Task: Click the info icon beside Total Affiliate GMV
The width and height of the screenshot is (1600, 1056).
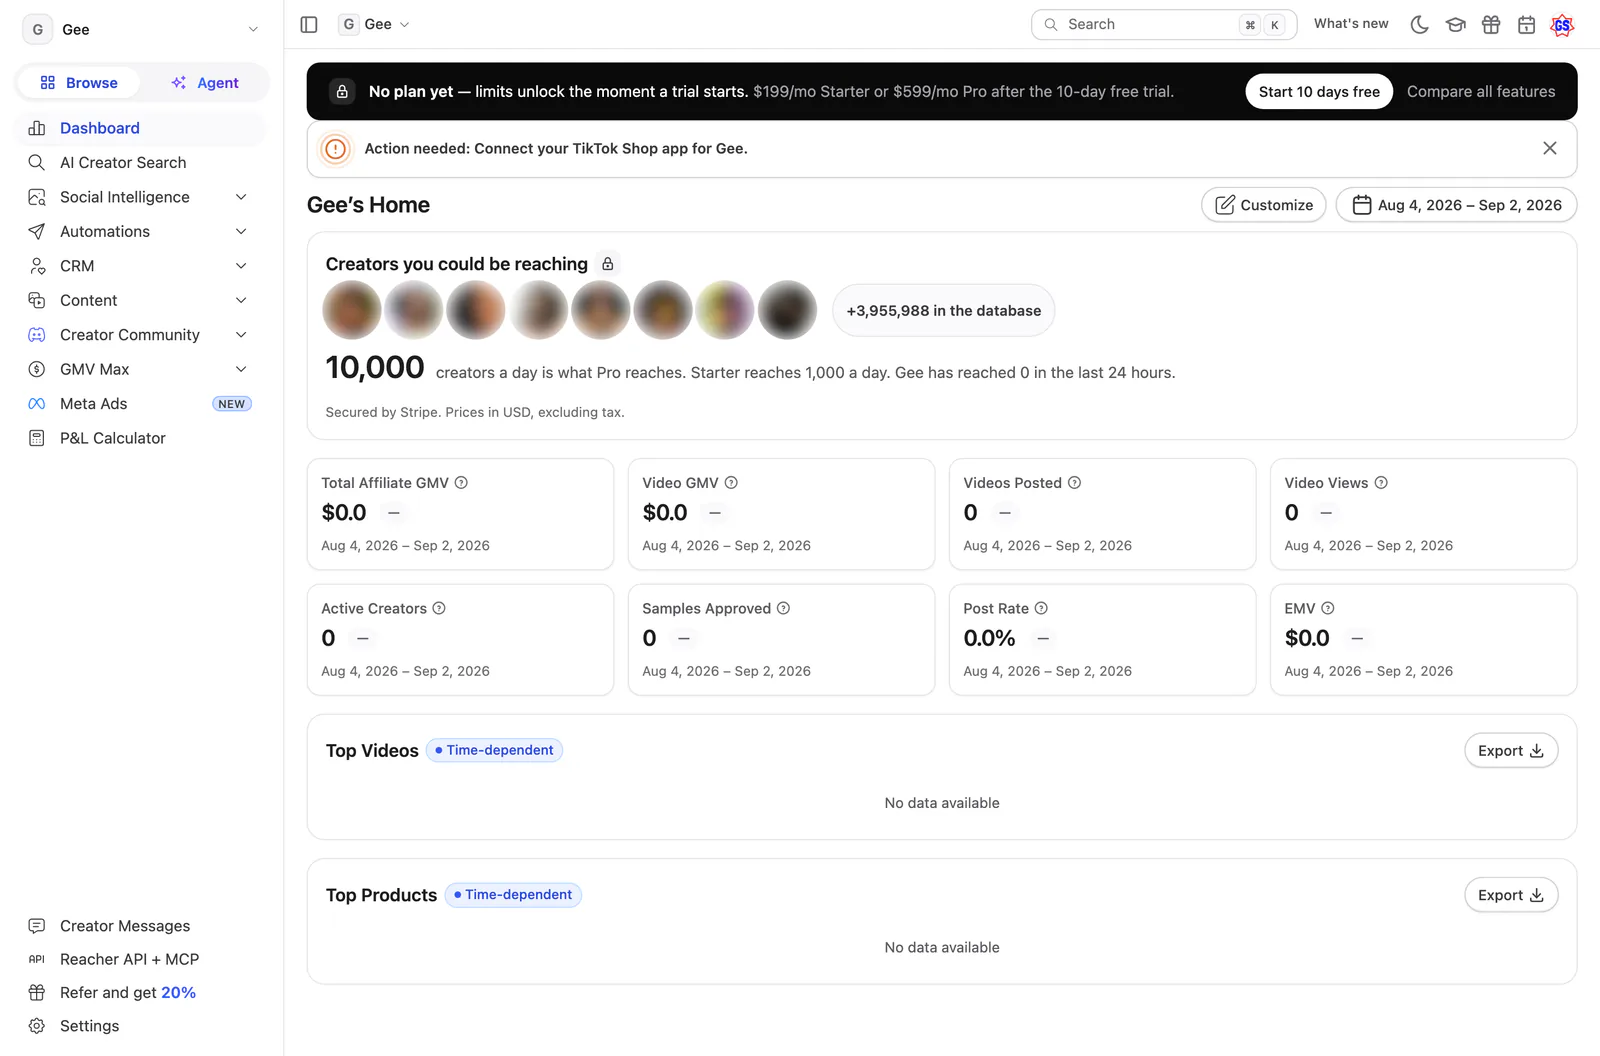Action: click(461, 483)
